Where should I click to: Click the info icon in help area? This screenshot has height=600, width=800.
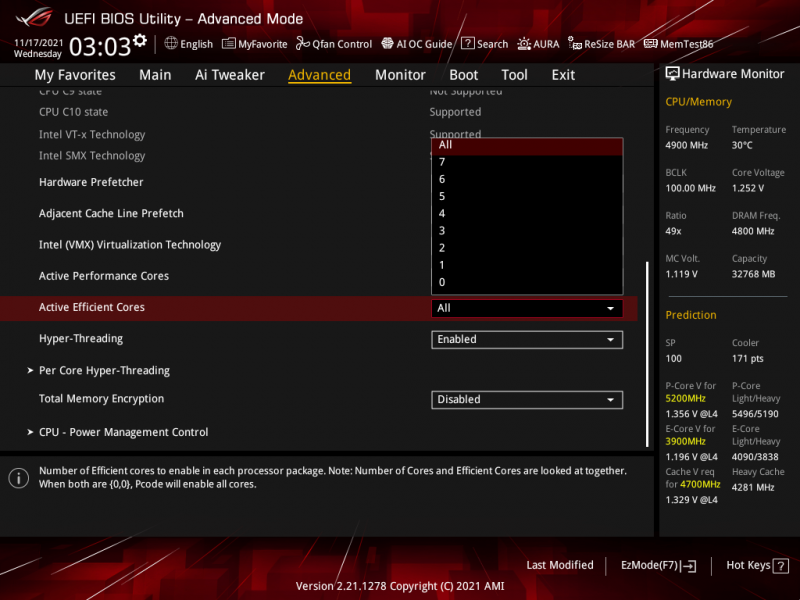[18, 478]
